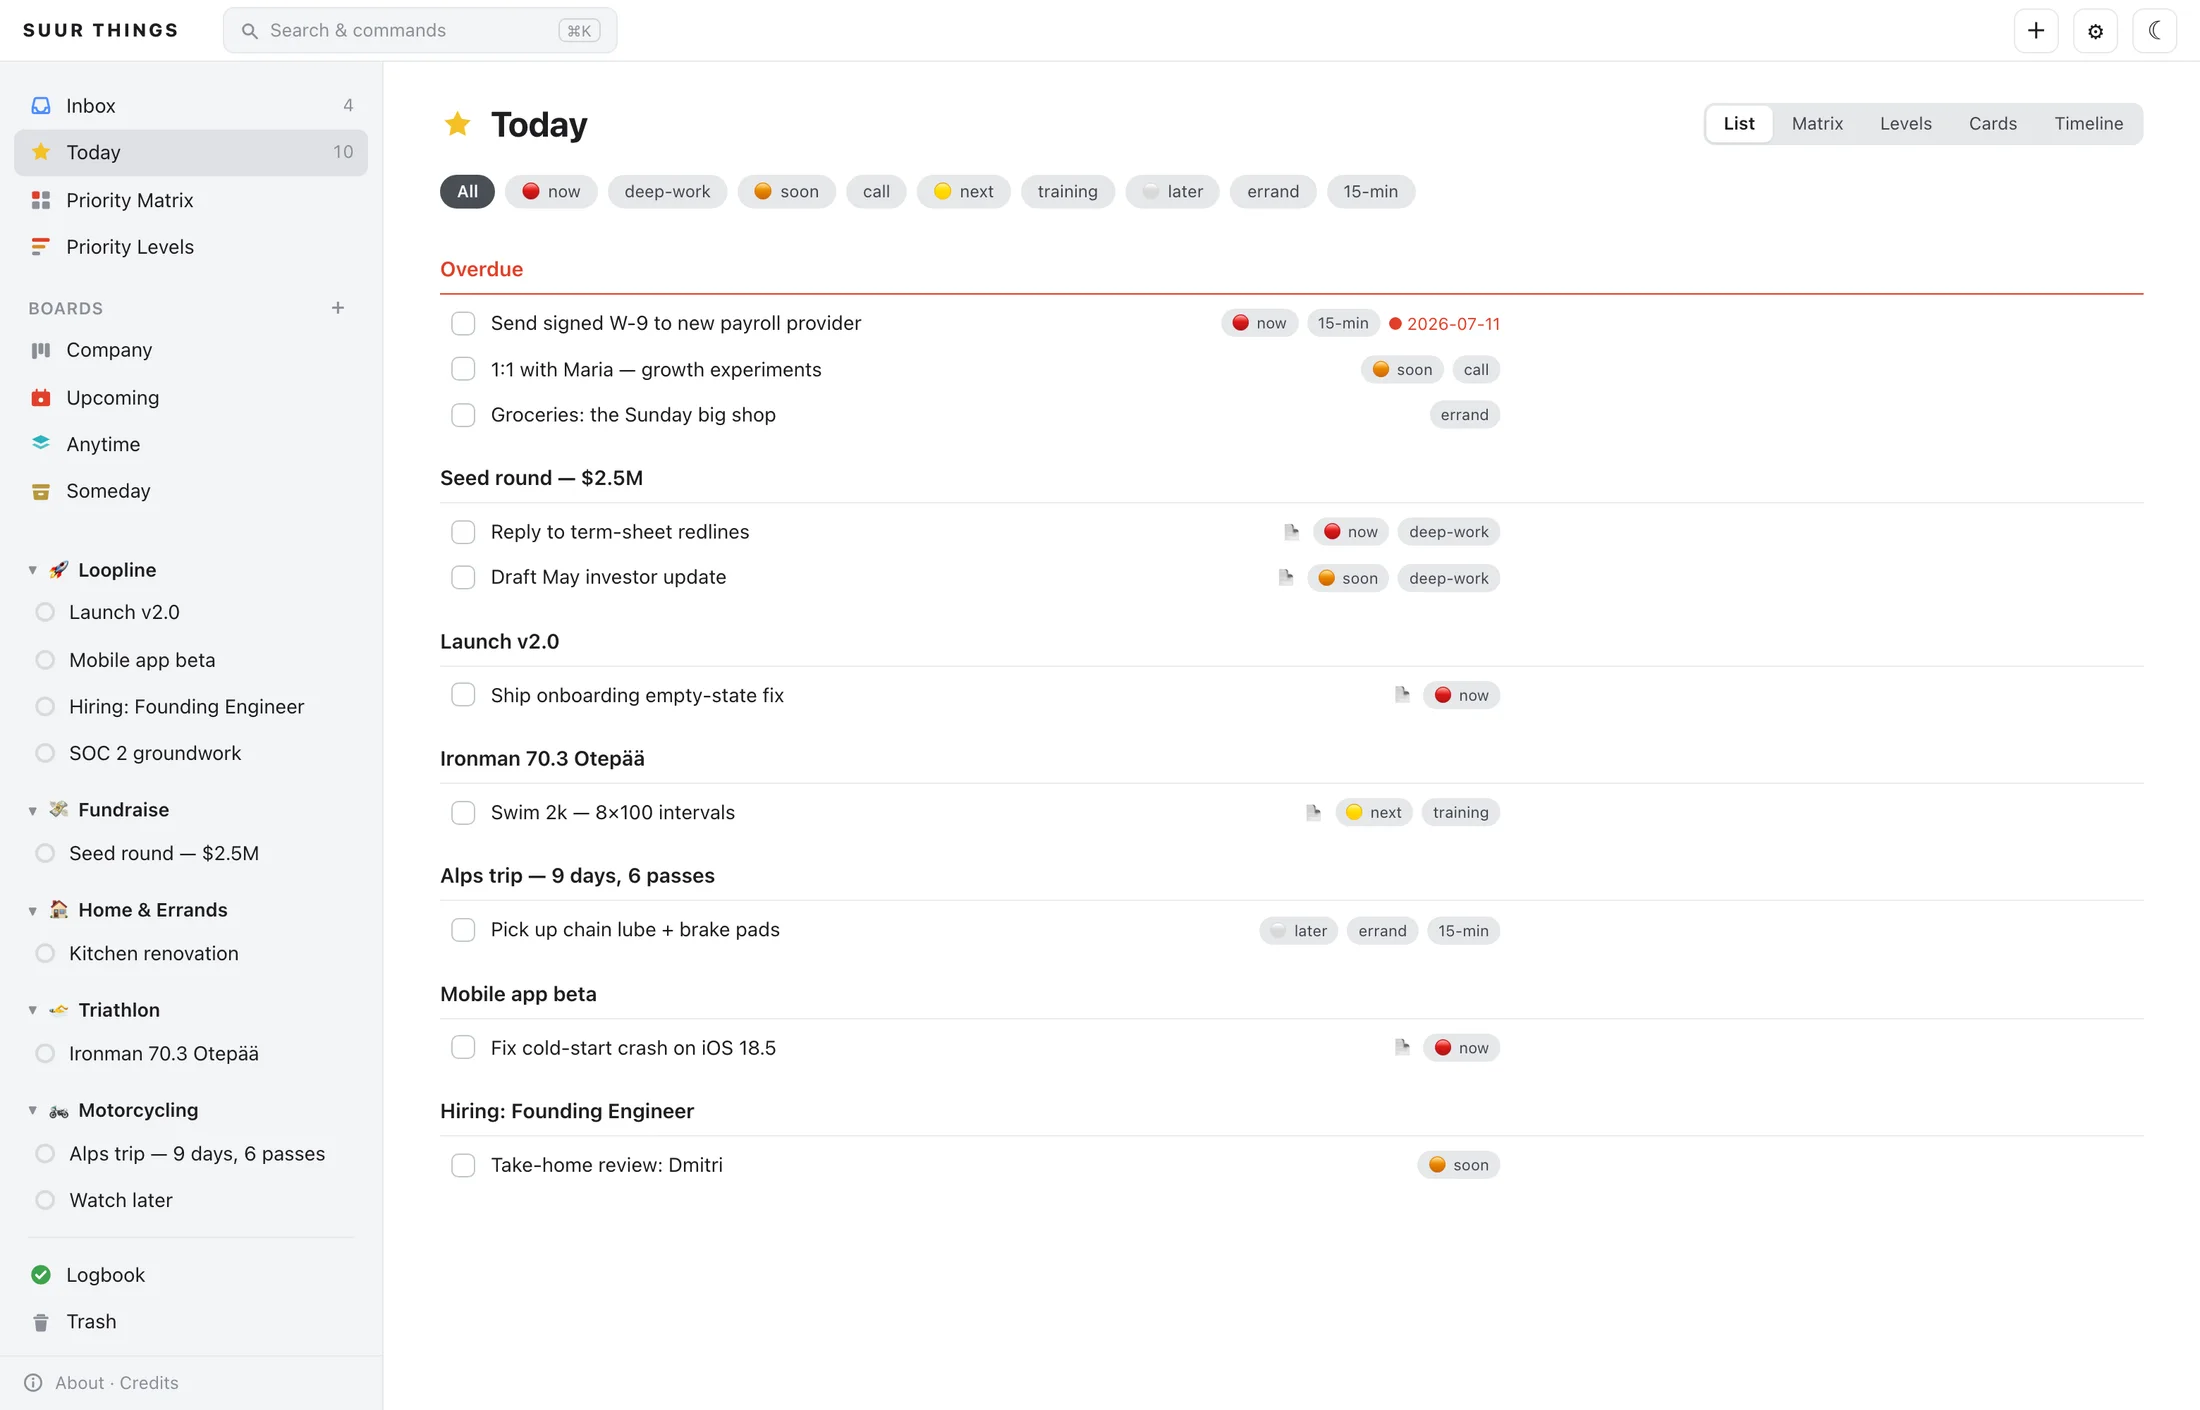The height and width of the screenshot is (1410, 2200).
Task: Toggle dark mode moon icon
Action: (x=2154, y=30)
